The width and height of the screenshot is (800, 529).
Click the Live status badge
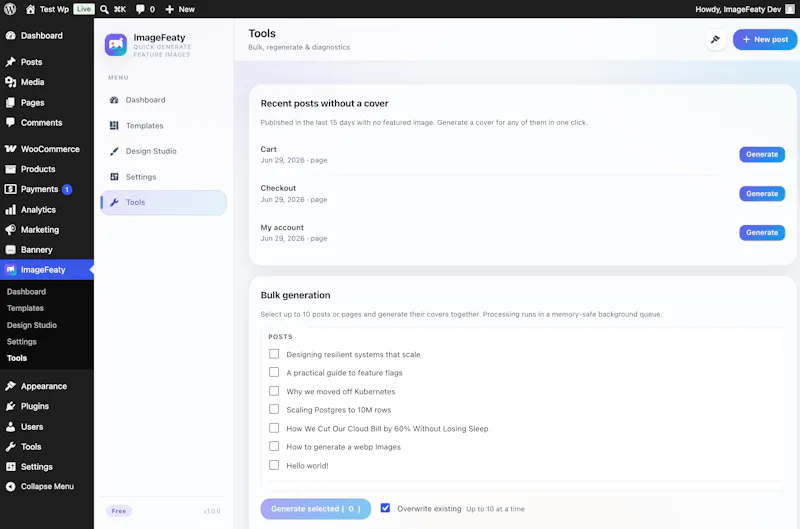84,9
